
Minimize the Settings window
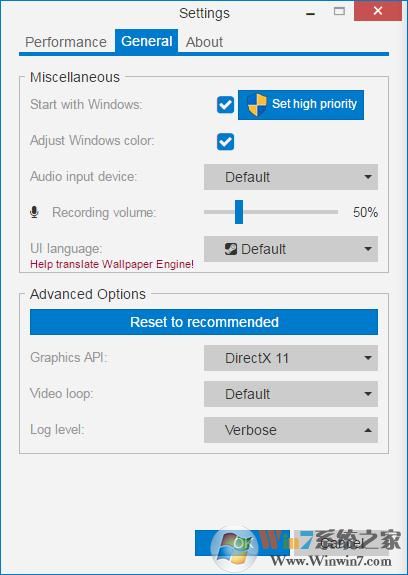tap(310, 14)
